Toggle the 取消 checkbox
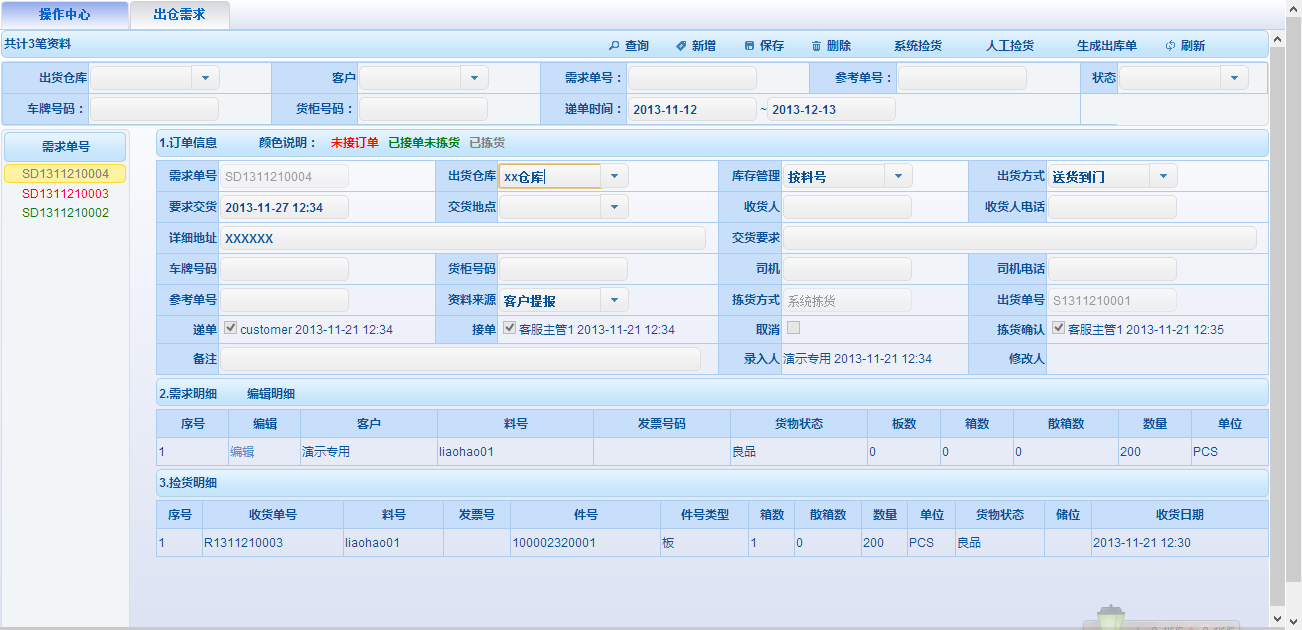 tap(793, 328)
